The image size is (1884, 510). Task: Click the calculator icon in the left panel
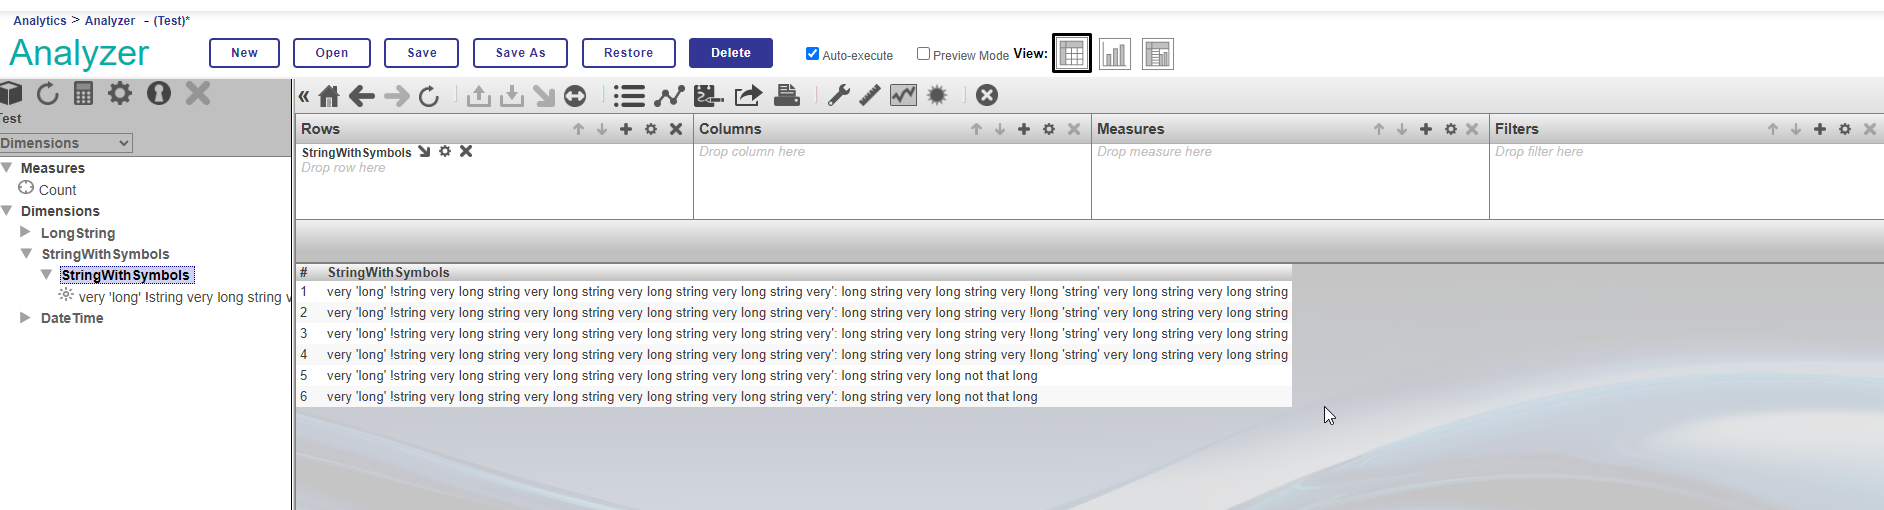tap(84, 94)
